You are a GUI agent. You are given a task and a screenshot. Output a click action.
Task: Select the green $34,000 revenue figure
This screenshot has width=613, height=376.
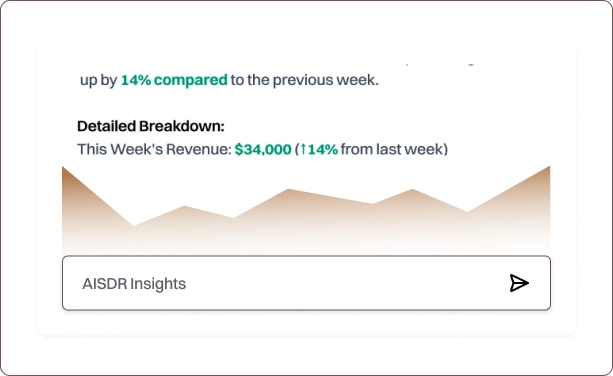(x=263, y=149)
